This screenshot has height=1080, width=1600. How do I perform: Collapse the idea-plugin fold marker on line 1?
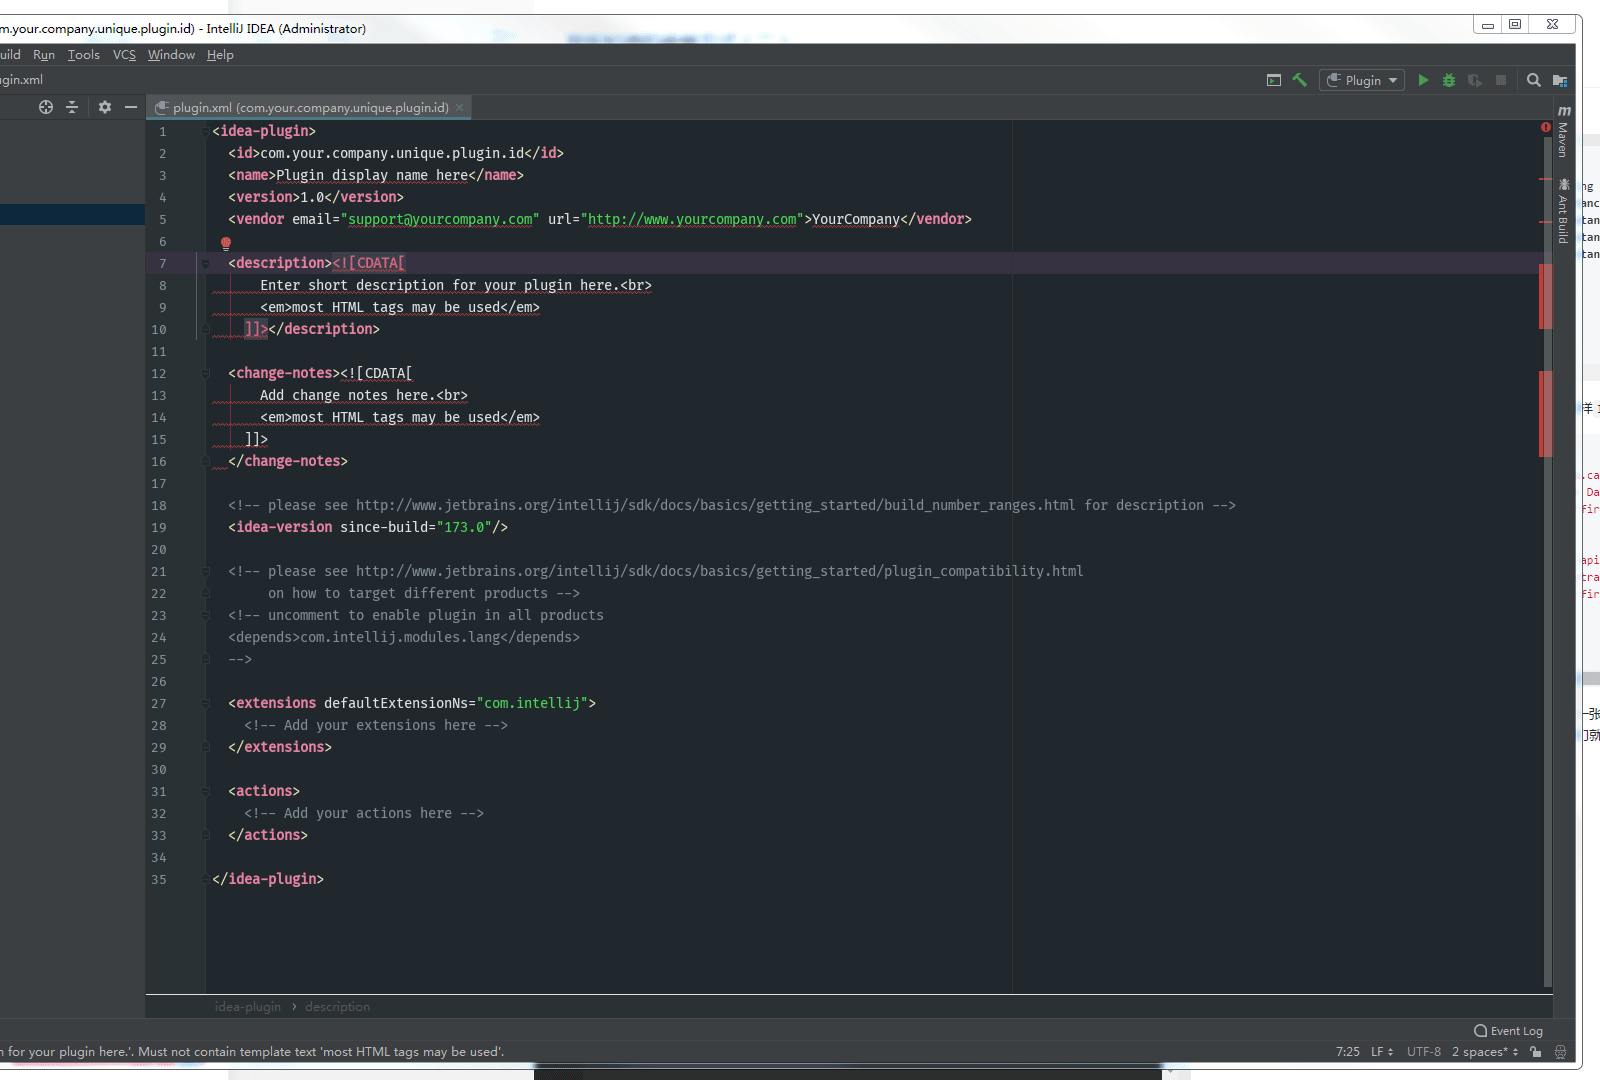click(205, 131)
